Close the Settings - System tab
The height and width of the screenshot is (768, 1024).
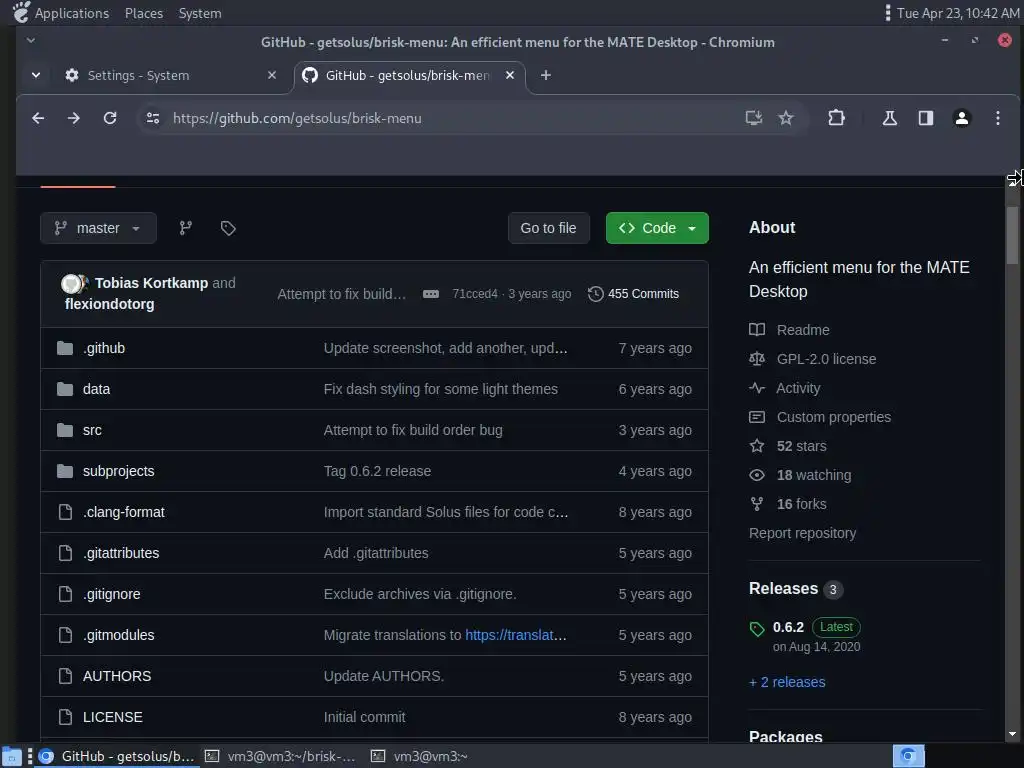click(272, 75)
